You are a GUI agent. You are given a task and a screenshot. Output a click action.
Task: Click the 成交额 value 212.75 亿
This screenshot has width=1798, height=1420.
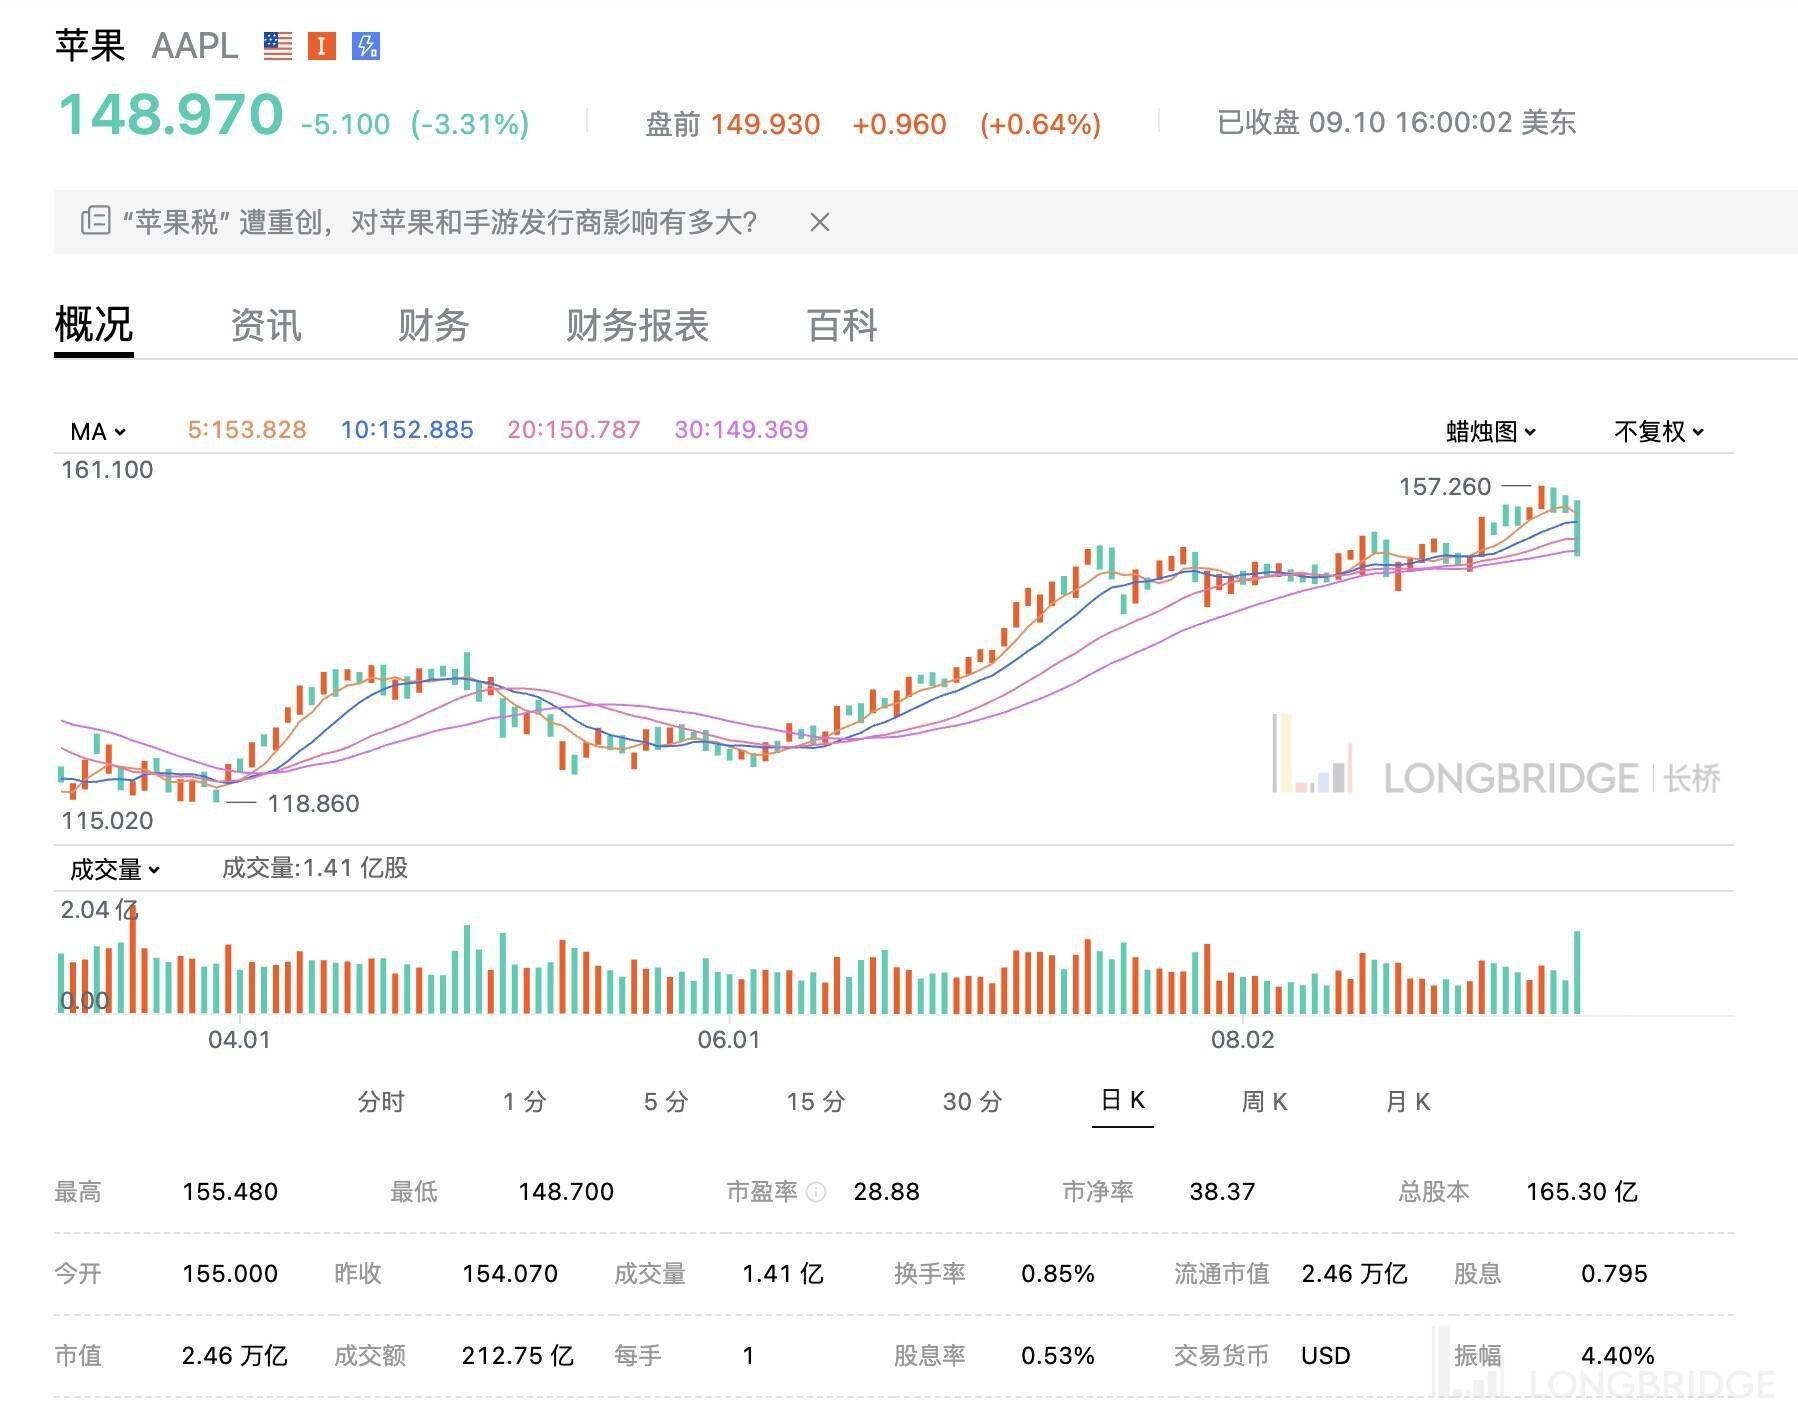tap(518, 1356)
